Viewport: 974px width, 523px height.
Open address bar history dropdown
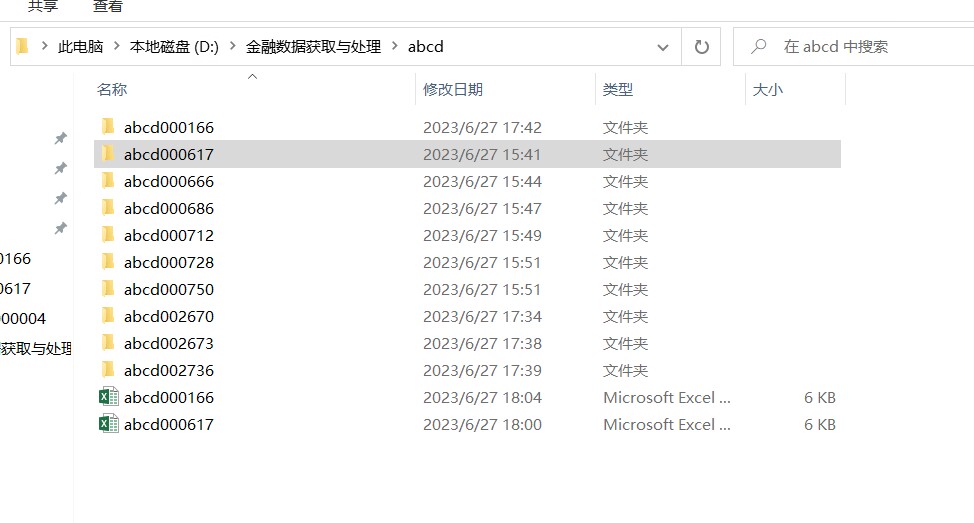[663, 47]
